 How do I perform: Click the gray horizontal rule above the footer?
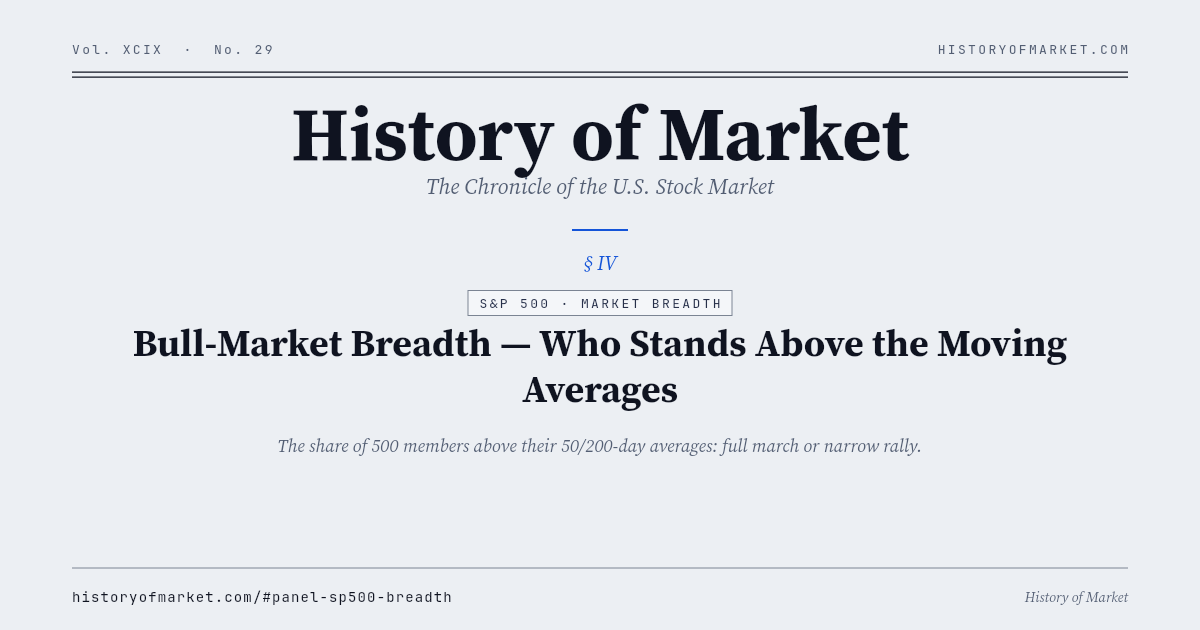click(x=600, y=568)
